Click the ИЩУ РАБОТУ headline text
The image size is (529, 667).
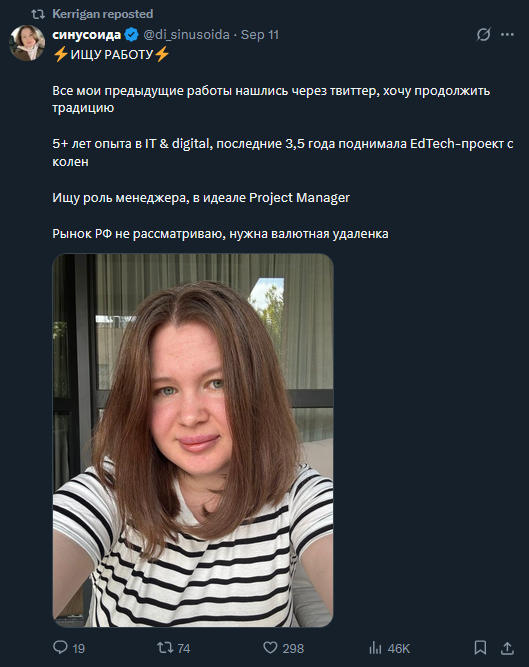tap(111, 54)
